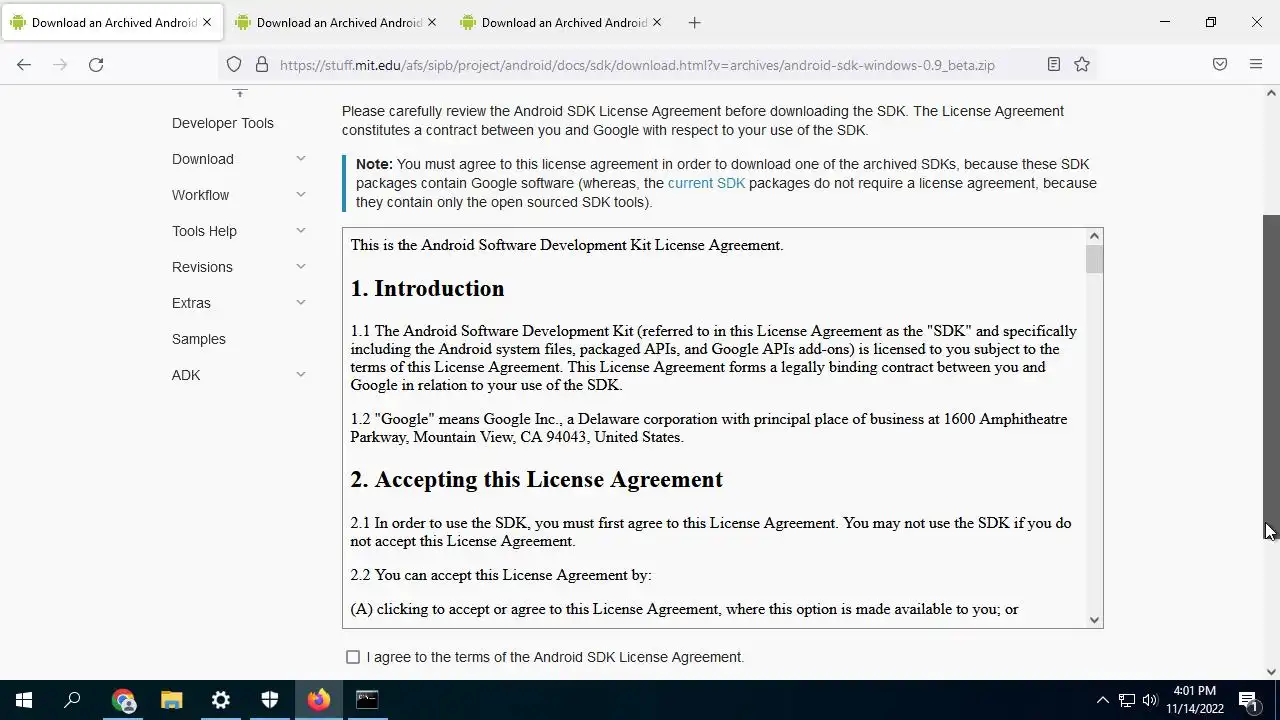Click the page scroll up arrow
1280x720 pixels.
(x=1271, y=93)
